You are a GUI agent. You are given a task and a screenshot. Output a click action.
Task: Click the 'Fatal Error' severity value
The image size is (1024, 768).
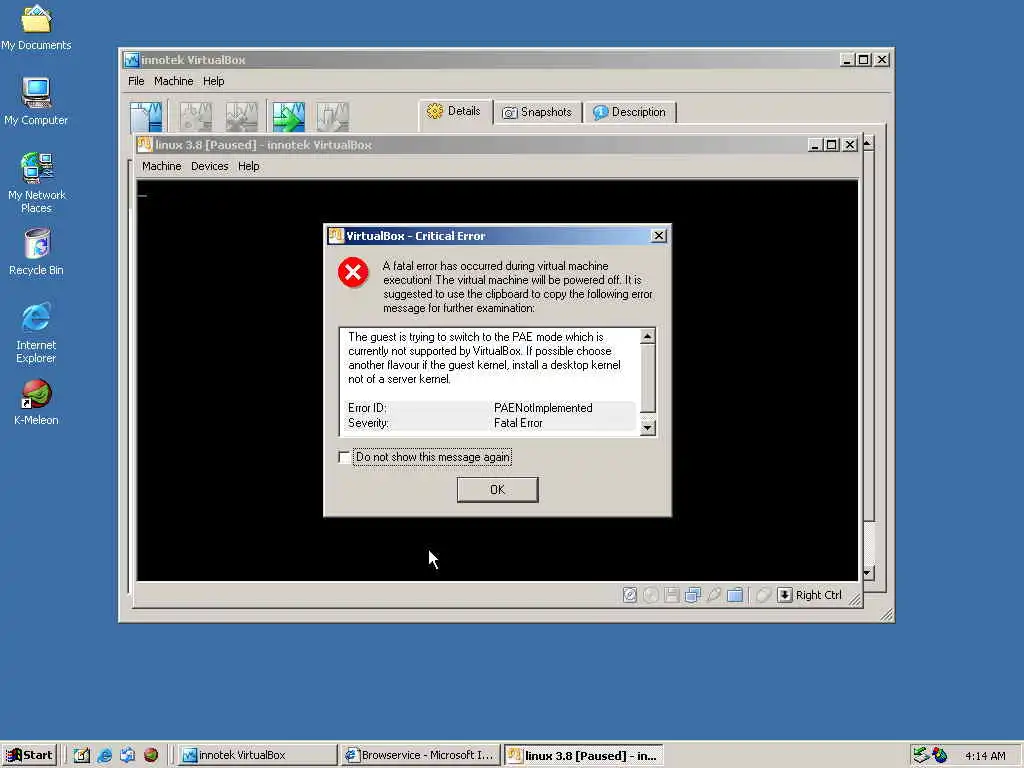pyautogui.click(x=518, y=423)
